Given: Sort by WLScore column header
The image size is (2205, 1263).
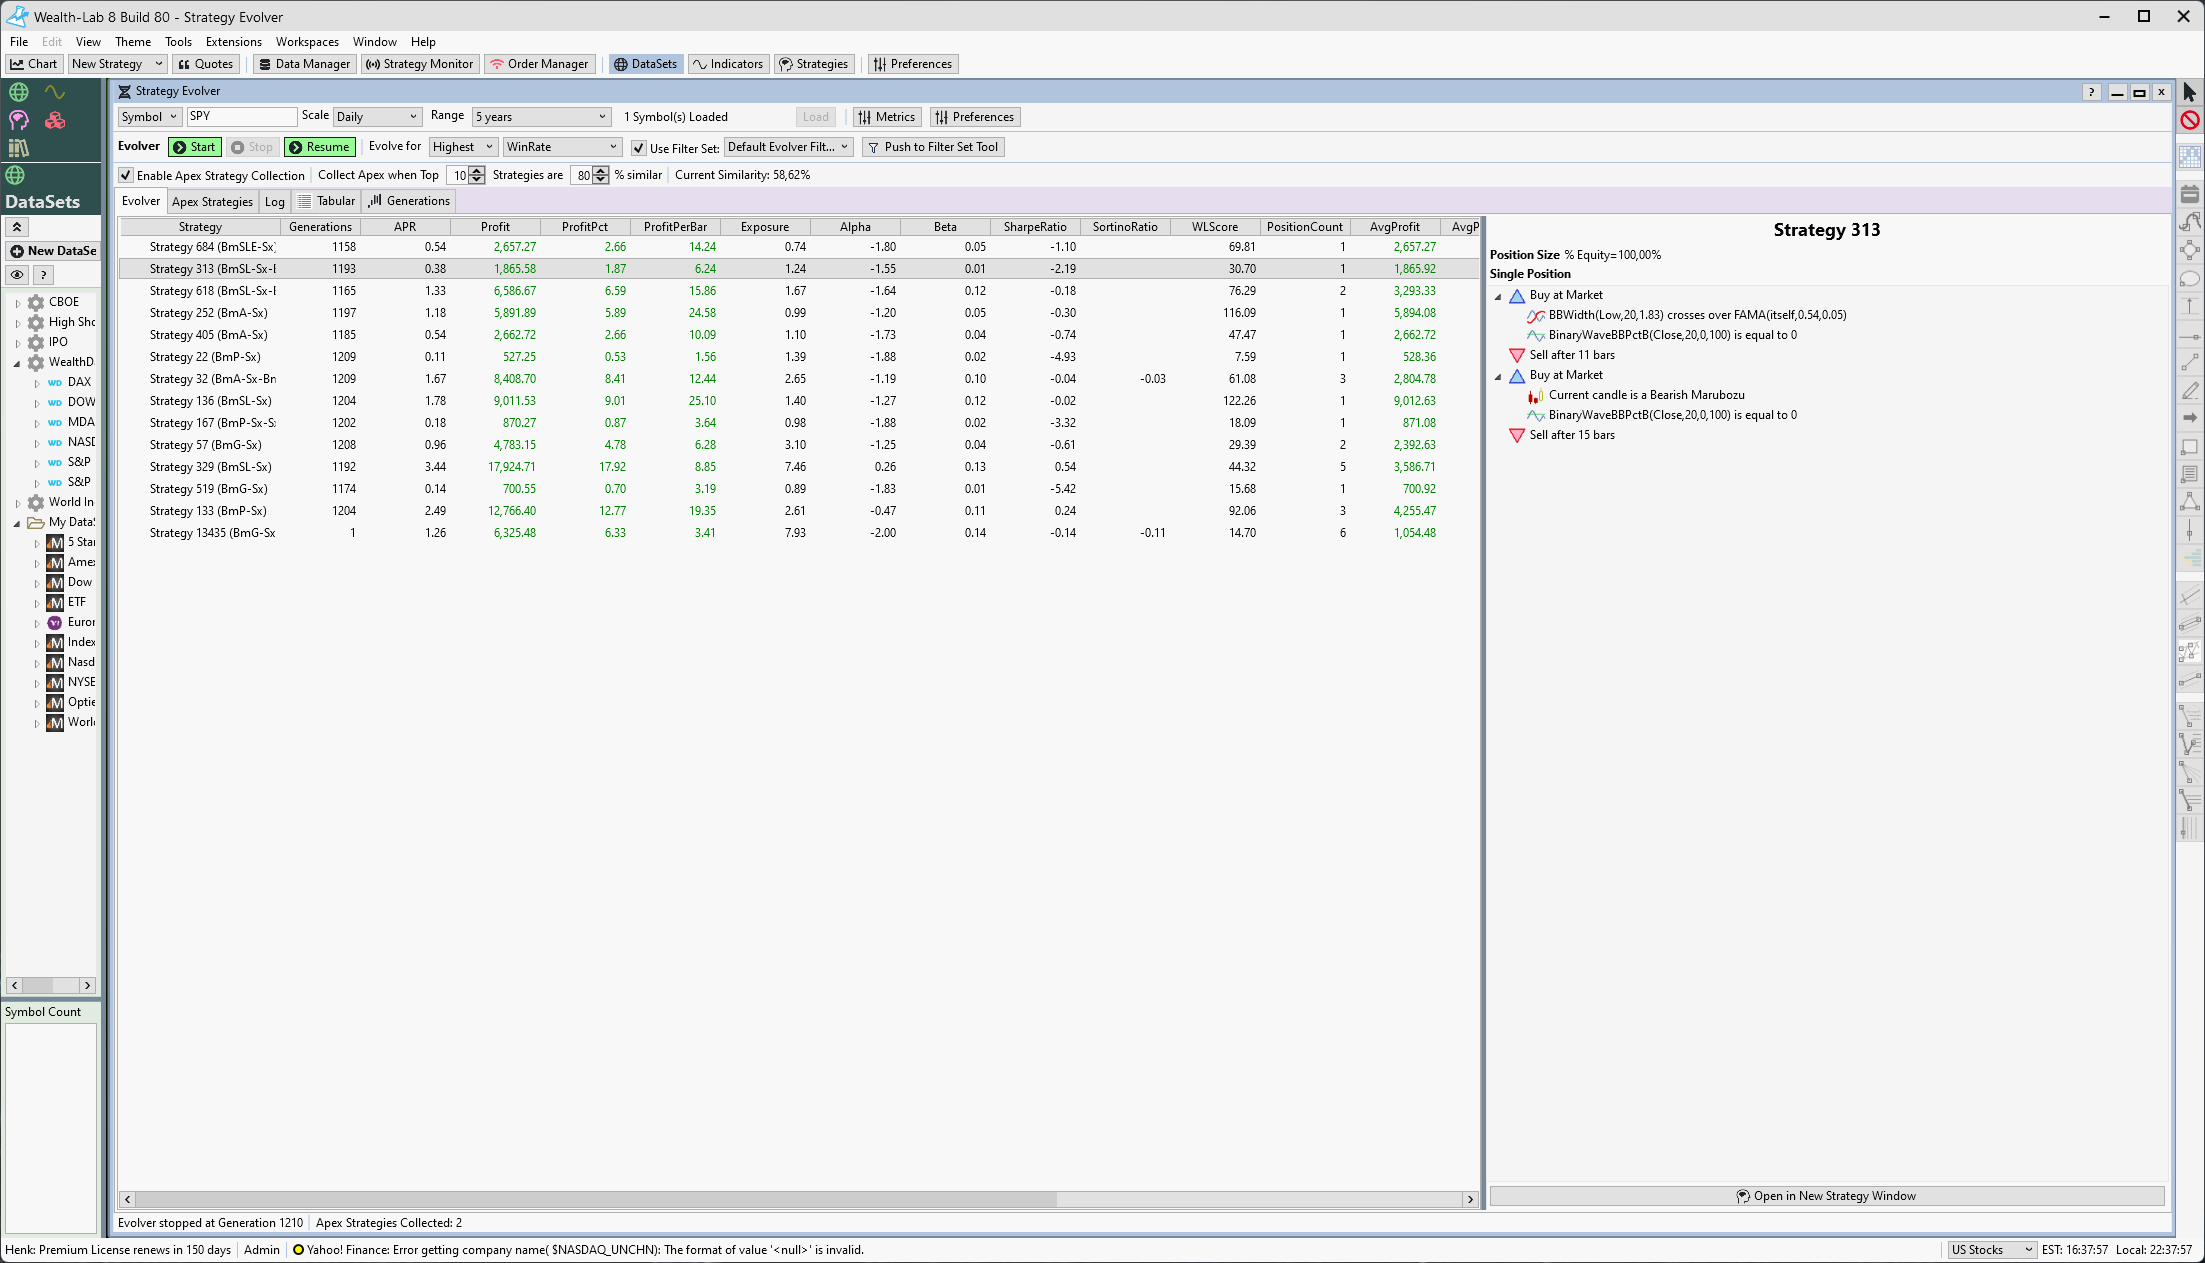Looking at the screenshot, I should (x=1214, y=227).
